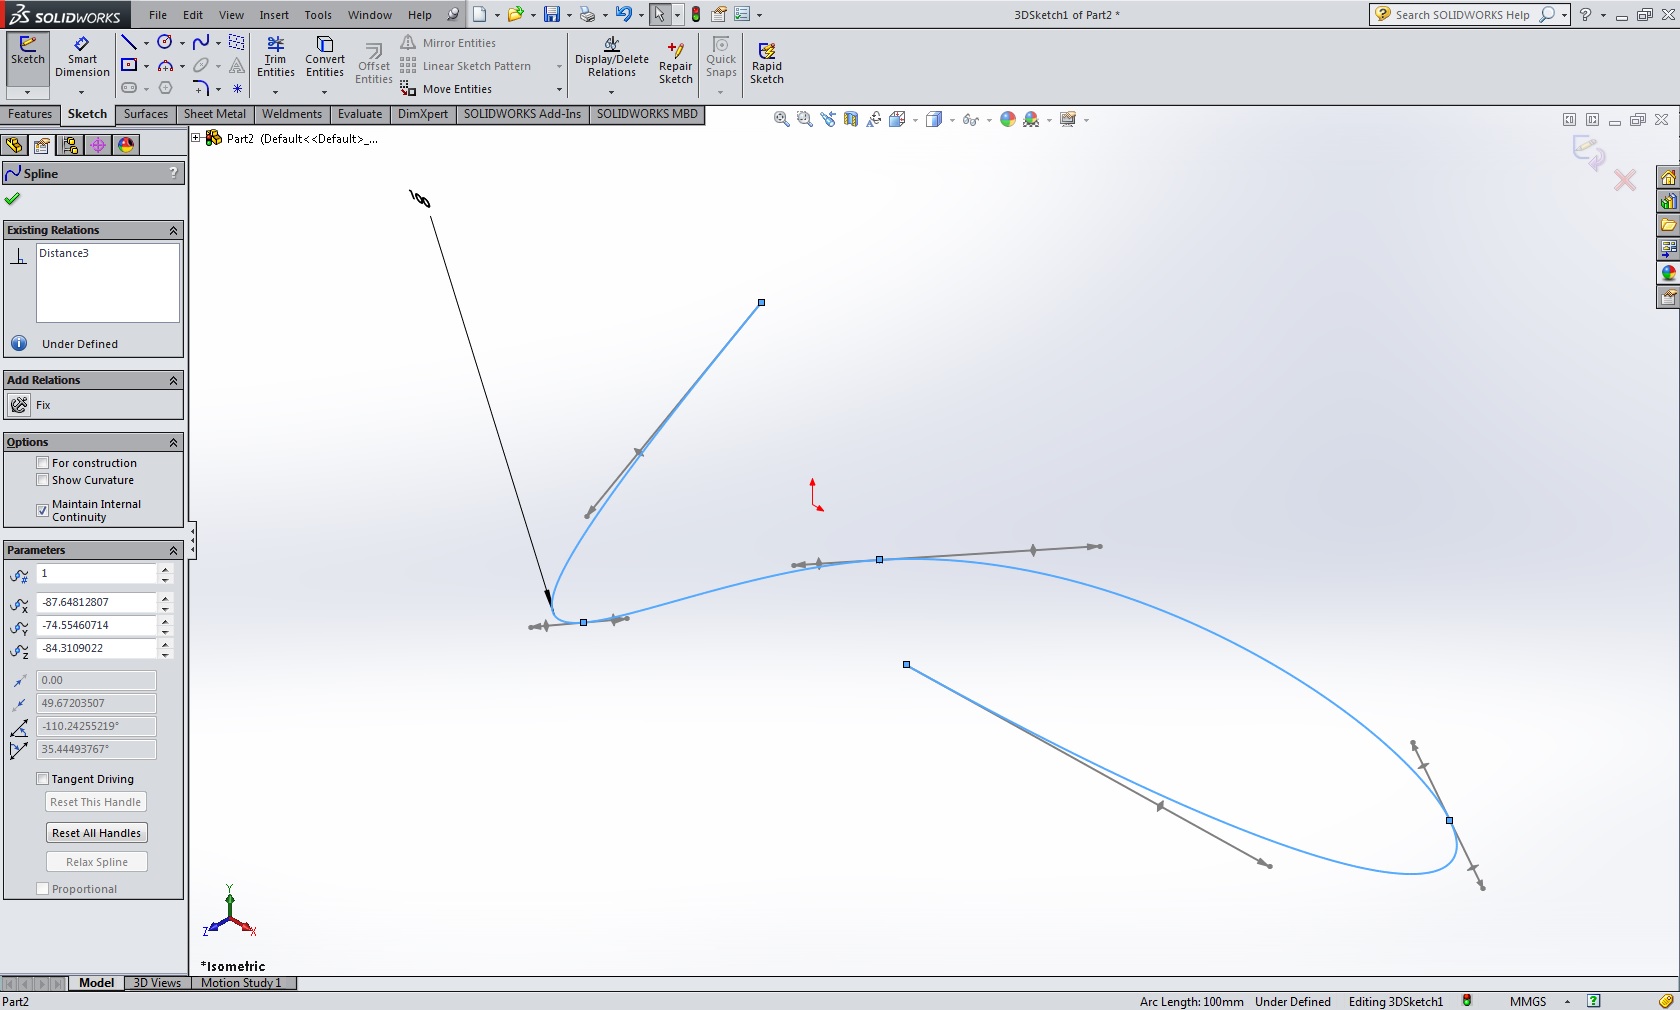Uncheck Maintain Internal Continuity
Screen dimensions: 1680x1010
click(43, 510)
